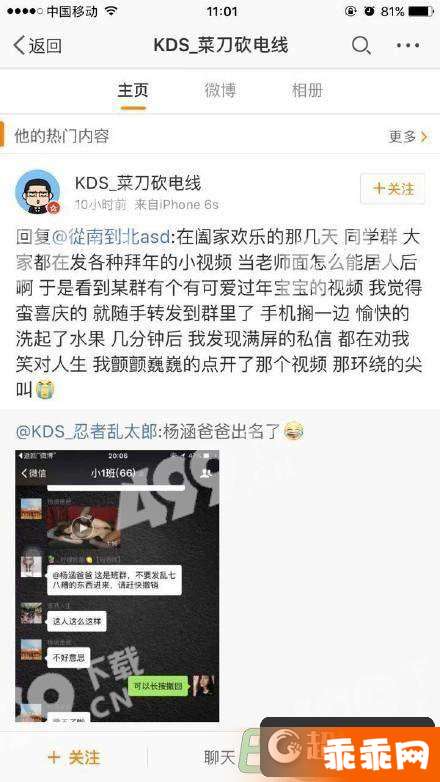Open the search magnifier icon
This screenshot has height=782, width=440.
(x=361, y=45)
